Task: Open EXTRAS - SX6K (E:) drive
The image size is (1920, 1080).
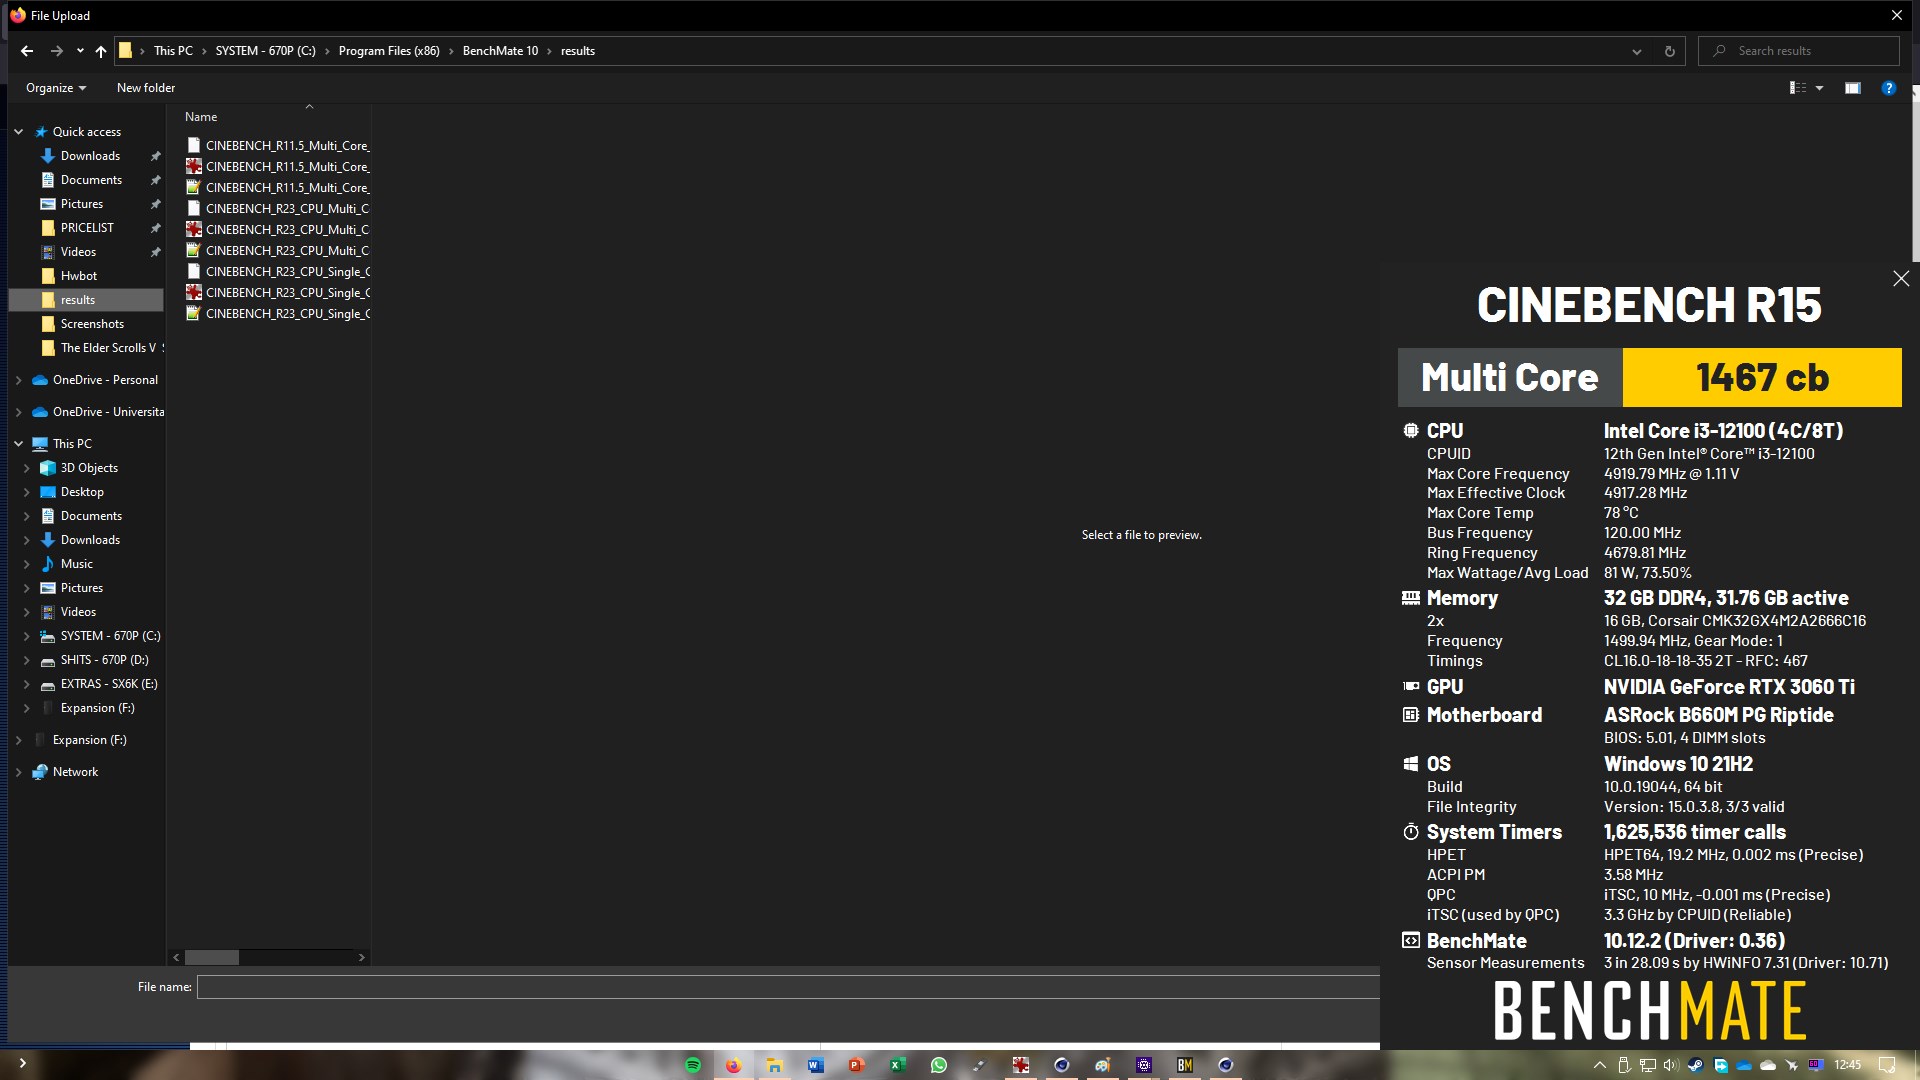Action: (x=108, y=684)
